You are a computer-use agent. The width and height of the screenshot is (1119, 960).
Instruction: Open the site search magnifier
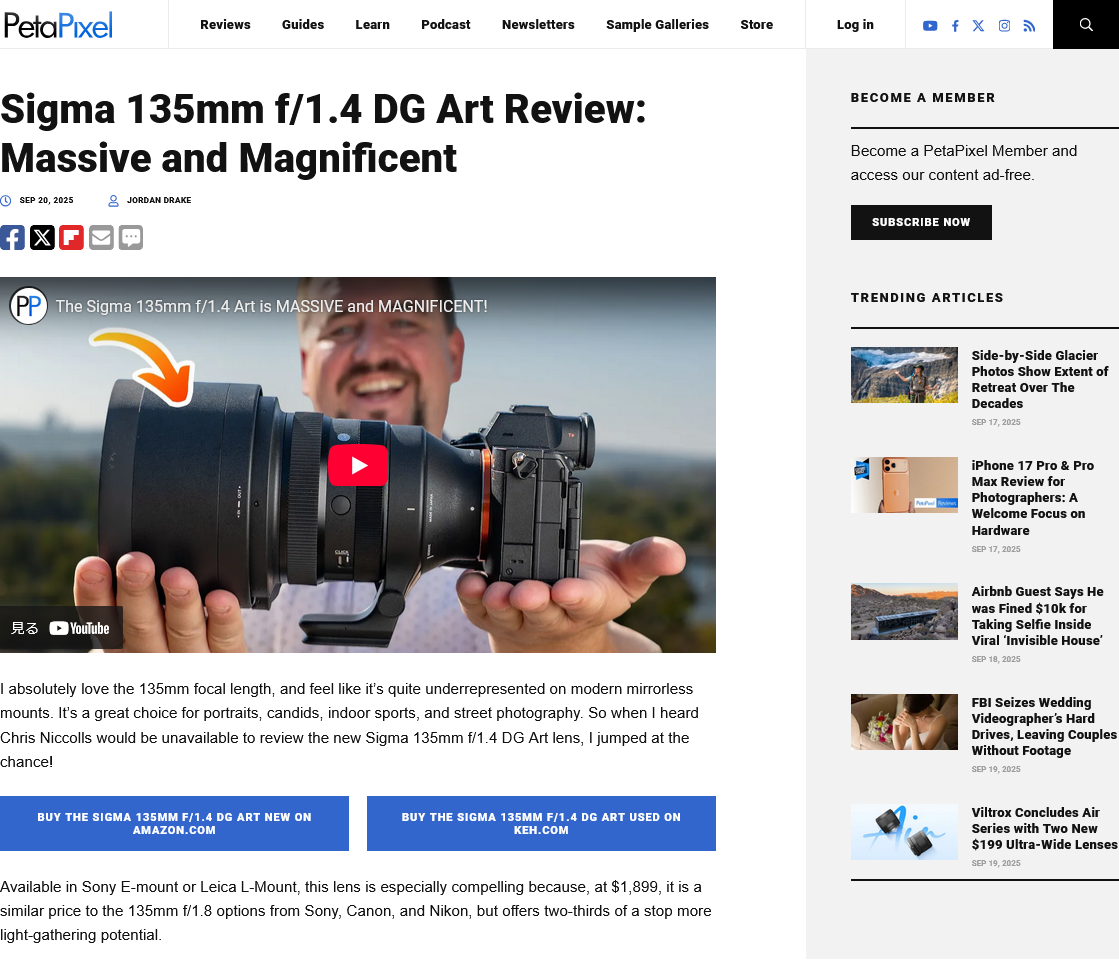tap(1086, 24)
